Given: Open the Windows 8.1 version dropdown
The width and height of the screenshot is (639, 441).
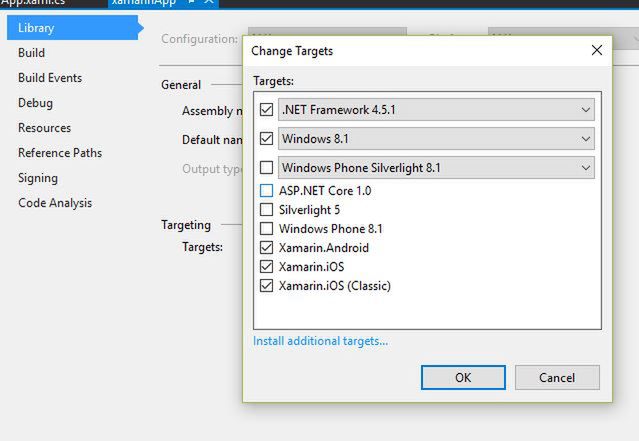Looking at the screenshot, I should pyautogui.click(x=436, y=139).
